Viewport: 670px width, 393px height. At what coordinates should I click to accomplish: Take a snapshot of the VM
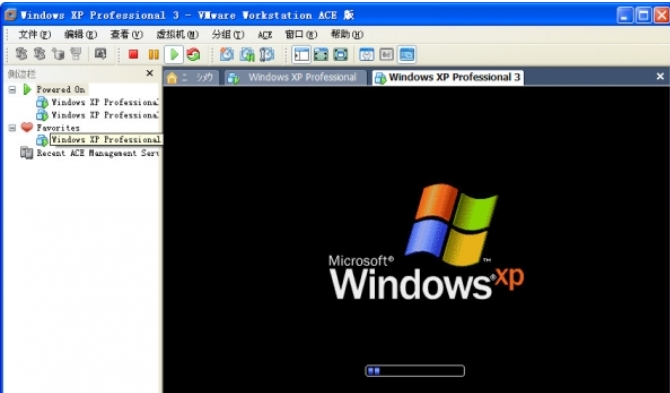(x=227, y=54)
